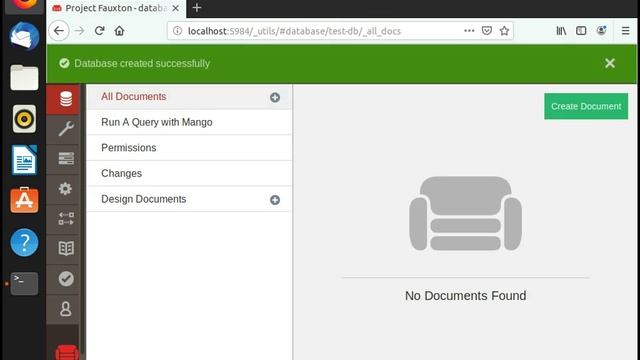Show site information icon in address bar
The height and width of the screenshot is (360, 640).
click(177, 31)
